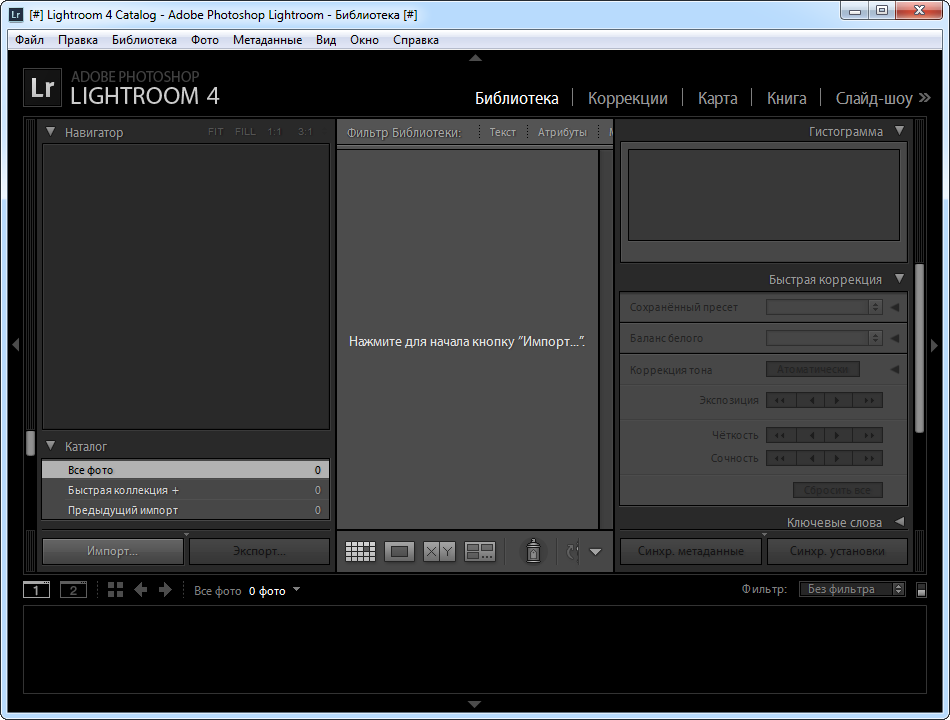The height and width of the screenshot is (720, 950).
Task: Go back with filmstrip left arrow
Action: point(141,590)
